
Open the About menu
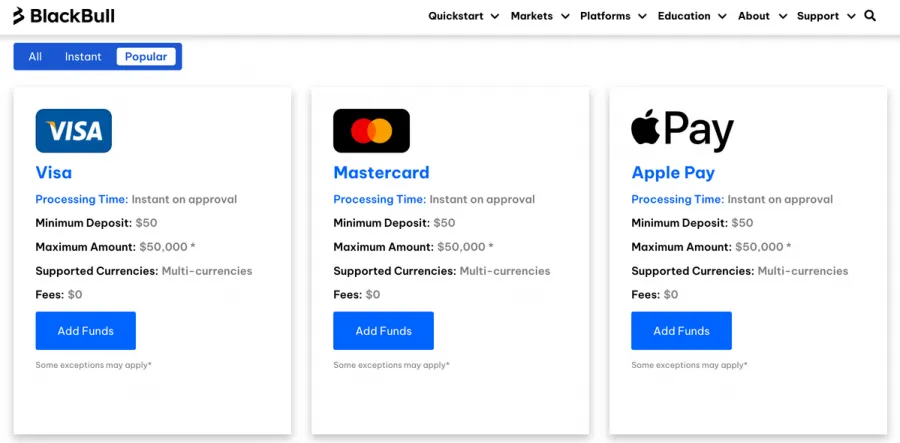[x=762, y=16]
